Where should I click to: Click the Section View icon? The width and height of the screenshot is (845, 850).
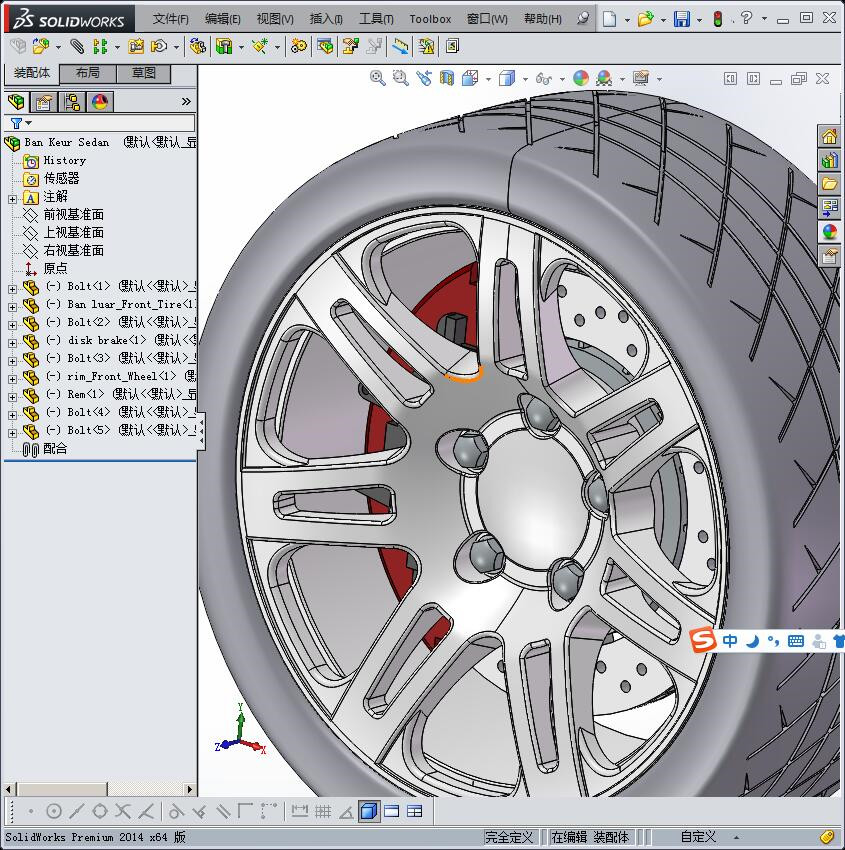(x=447, y=79)
